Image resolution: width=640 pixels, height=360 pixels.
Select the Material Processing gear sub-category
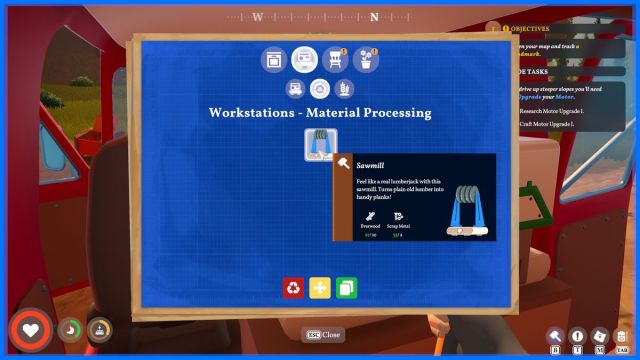click(320, 89)
